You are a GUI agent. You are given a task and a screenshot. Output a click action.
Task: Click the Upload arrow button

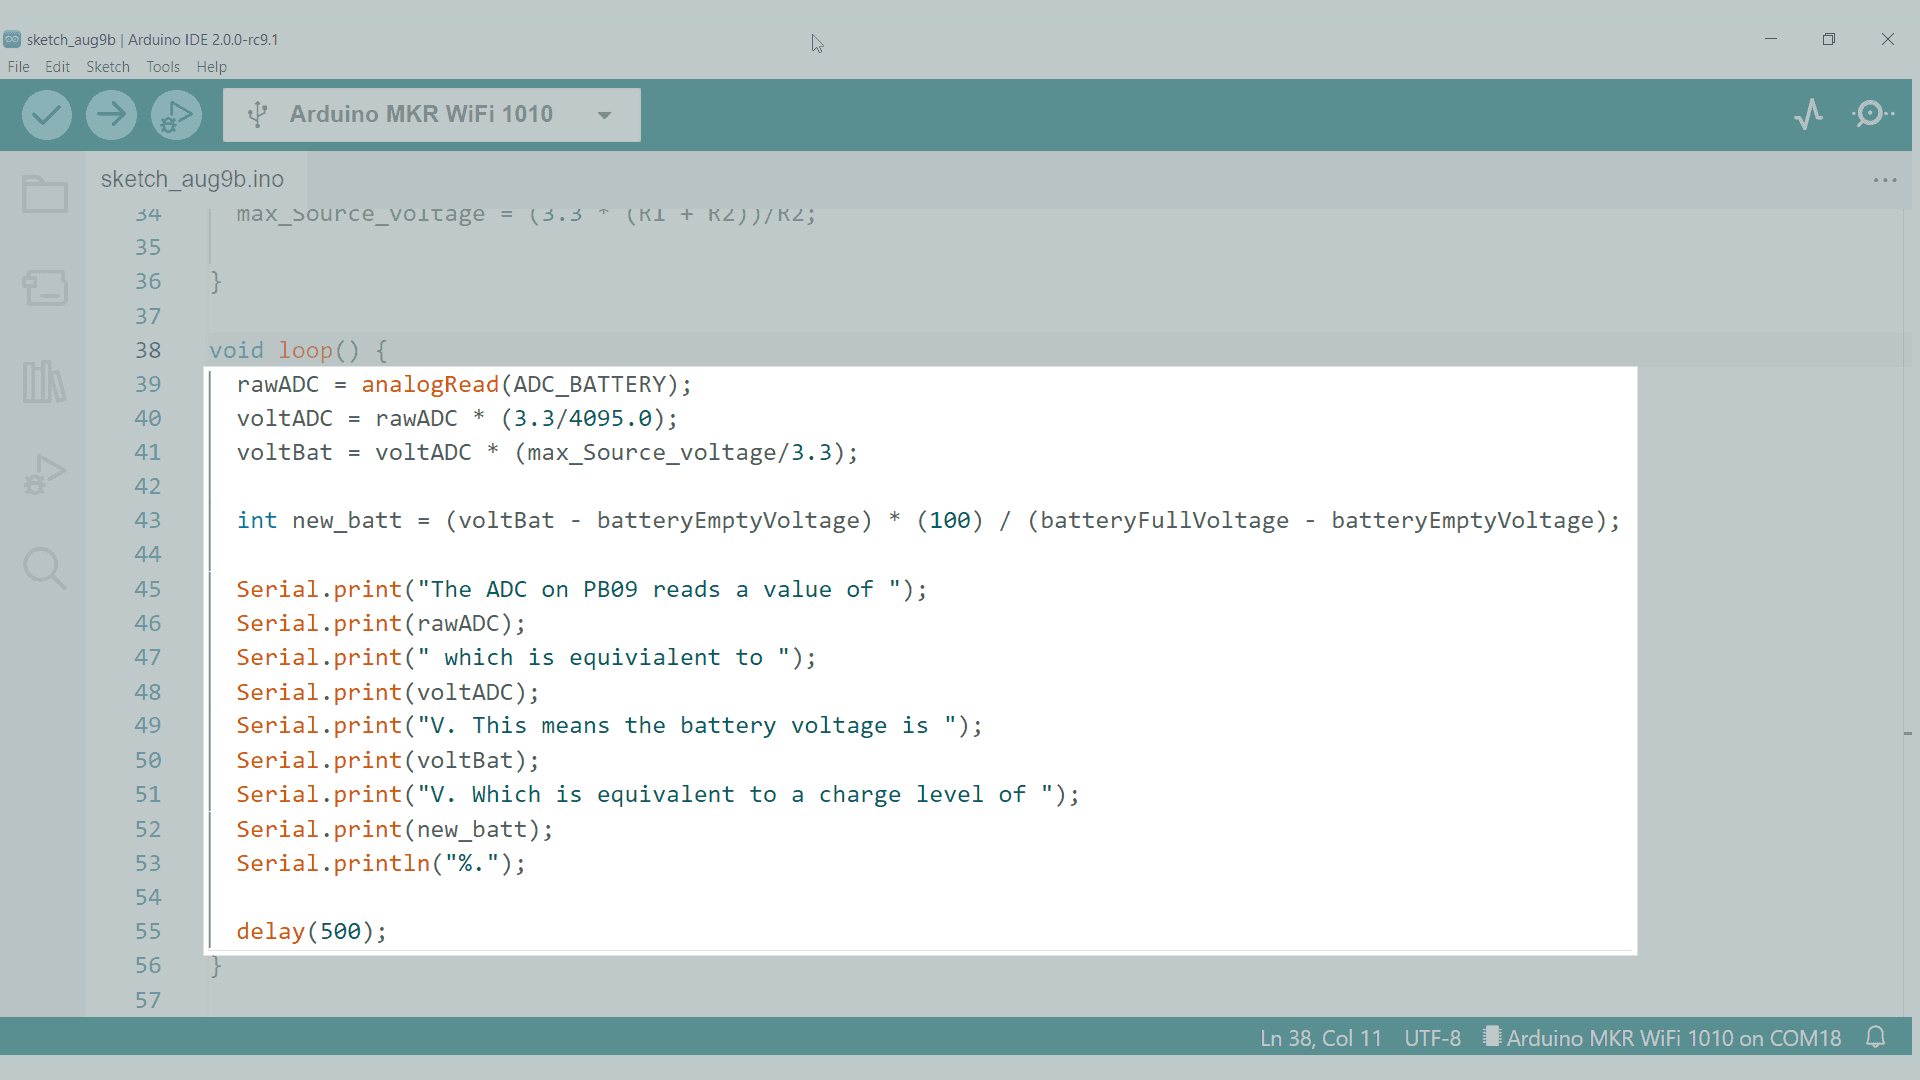tap(111, 115)
